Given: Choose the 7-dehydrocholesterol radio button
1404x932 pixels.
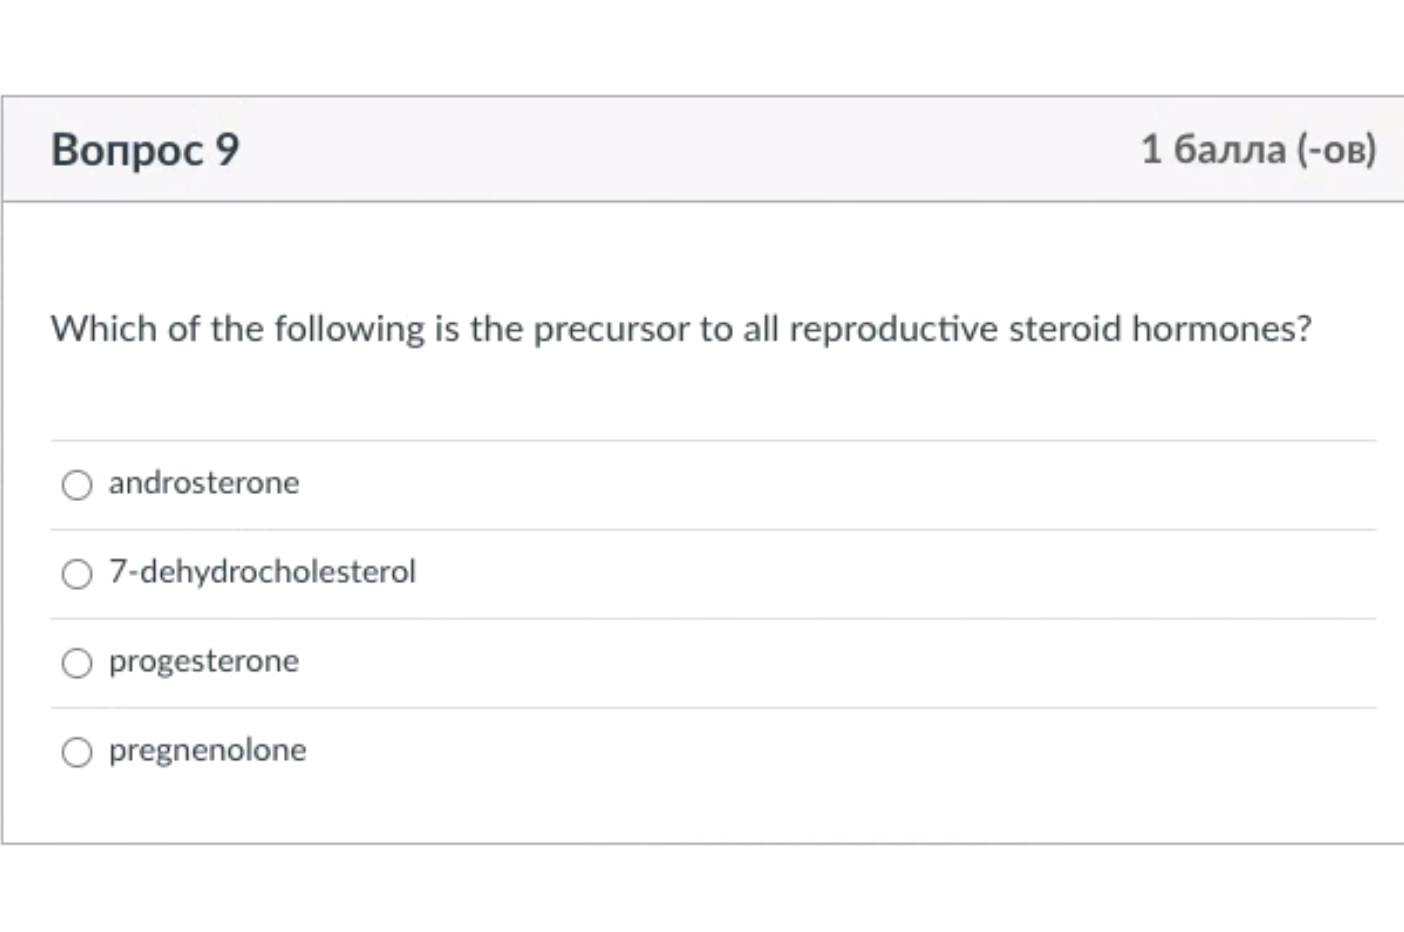Looking at the screenshot, I should [77, 574].
